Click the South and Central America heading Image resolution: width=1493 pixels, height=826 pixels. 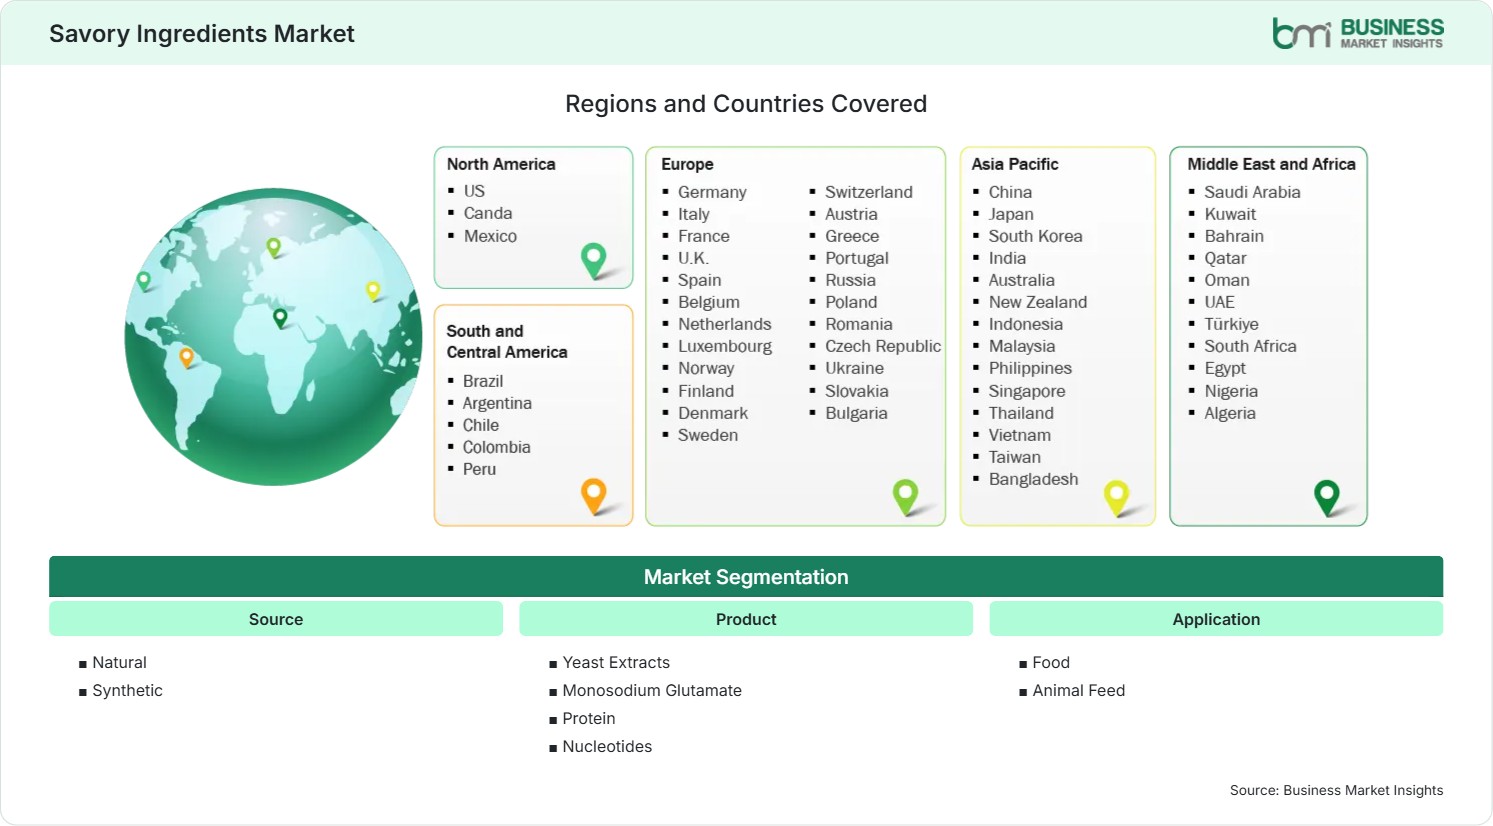(507, 341)
